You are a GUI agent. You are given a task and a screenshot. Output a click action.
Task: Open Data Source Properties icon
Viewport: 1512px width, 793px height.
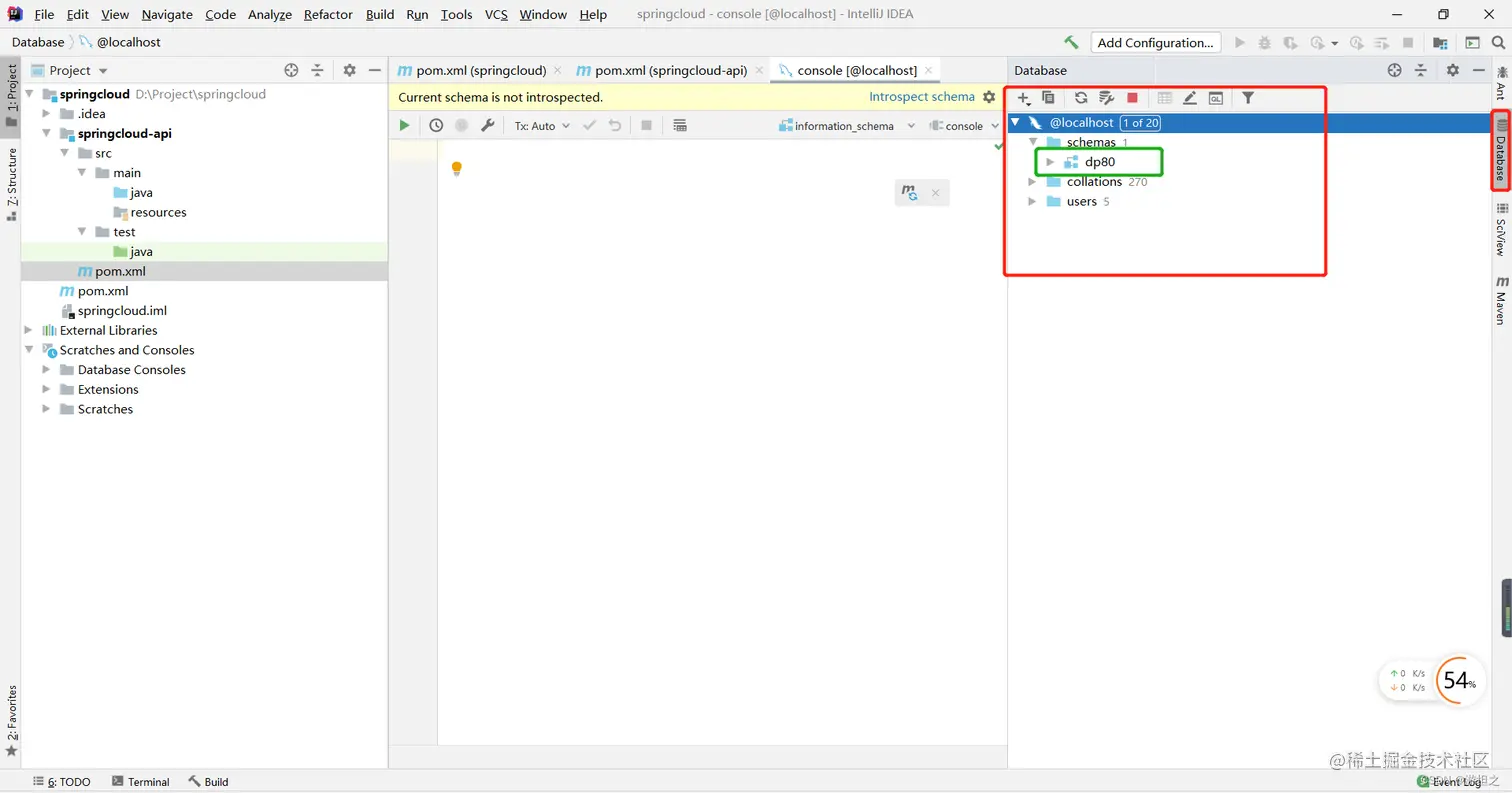[1106, 97]
